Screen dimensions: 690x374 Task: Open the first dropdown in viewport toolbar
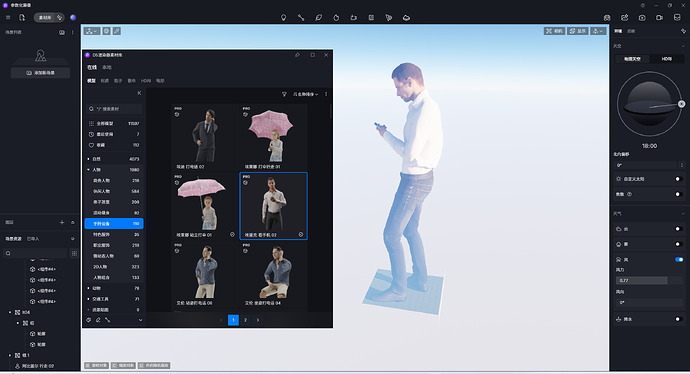pos(92,31)
